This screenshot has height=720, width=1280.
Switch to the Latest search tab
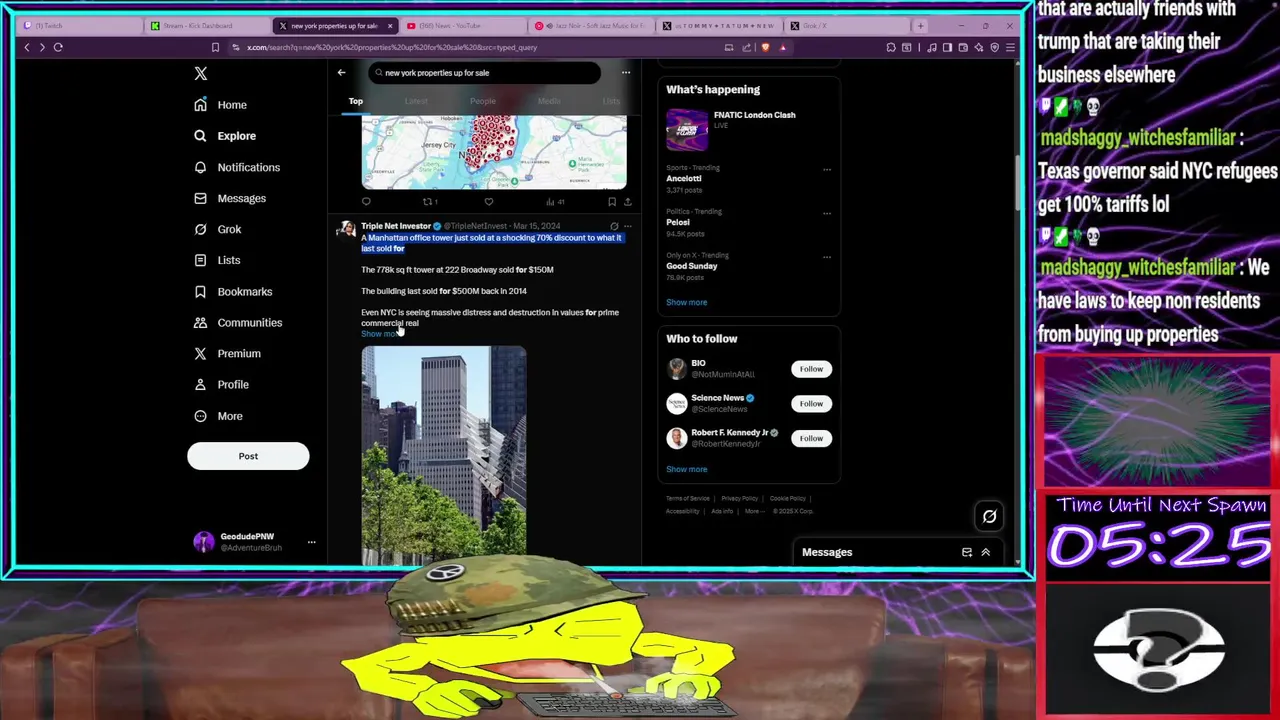pyautogui.click(x=416, y=101)
